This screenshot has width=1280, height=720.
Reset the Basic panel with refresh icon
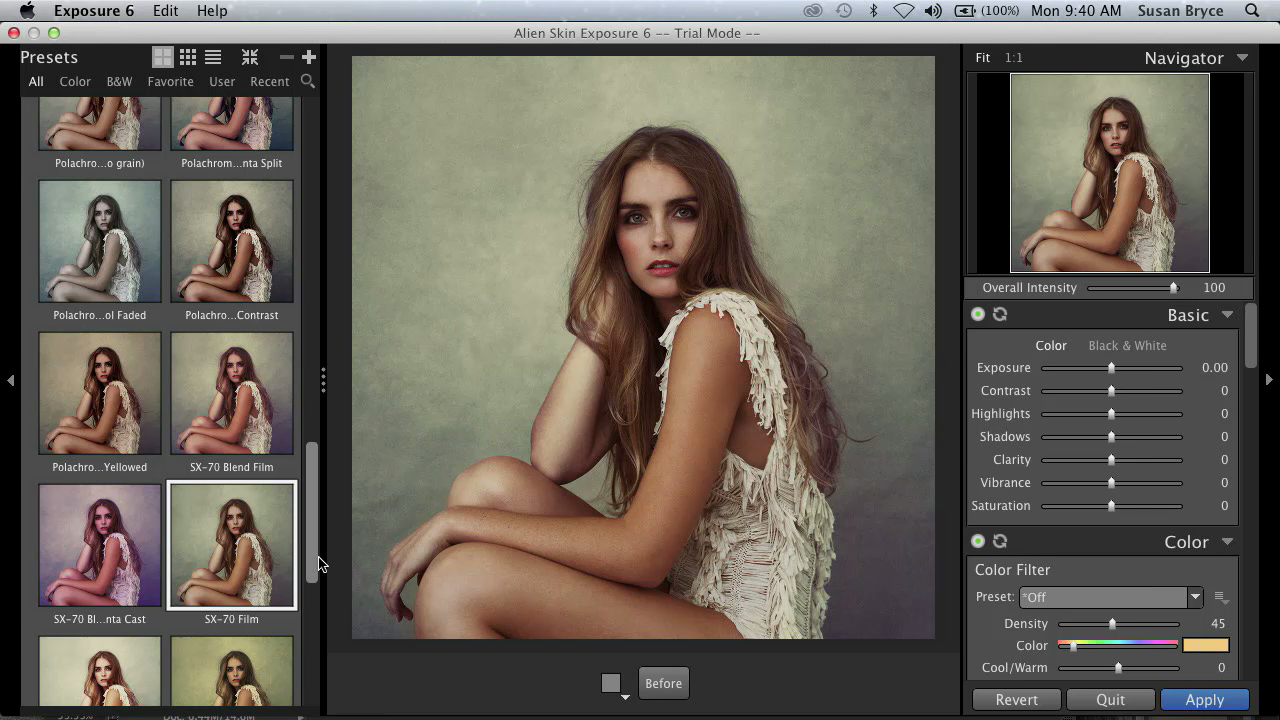tap(1000, 314)
